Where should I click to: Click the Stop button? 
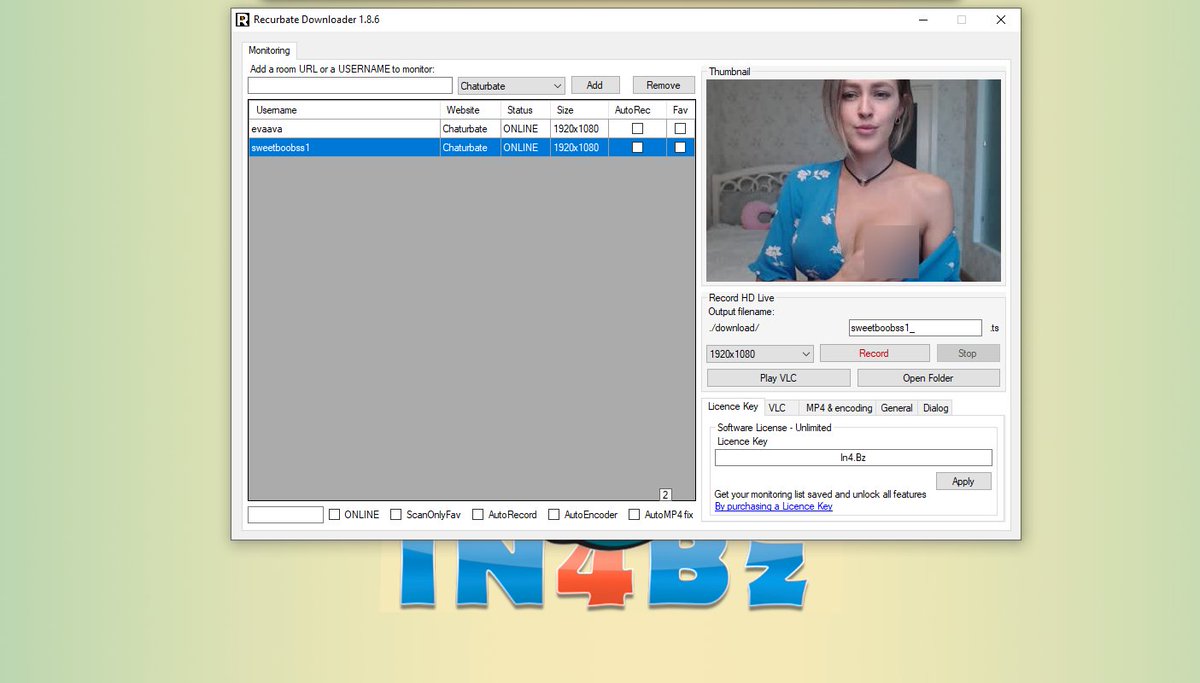point(967,354)
